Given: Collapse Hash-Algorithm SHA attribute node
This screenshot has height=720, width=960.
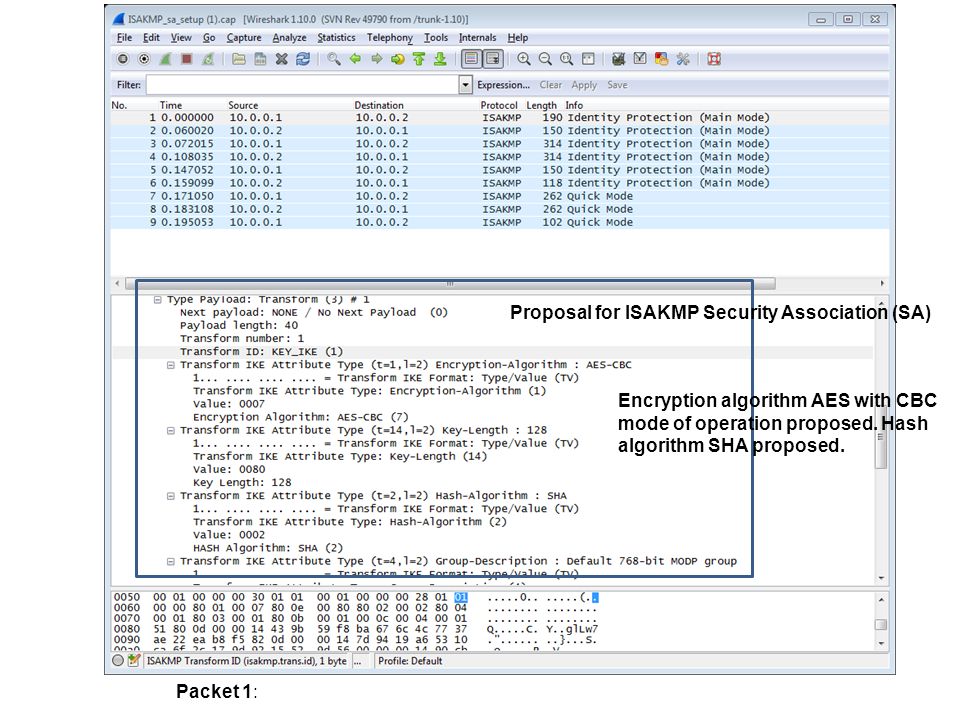Looking at the screenshot, I should [171, 496].
